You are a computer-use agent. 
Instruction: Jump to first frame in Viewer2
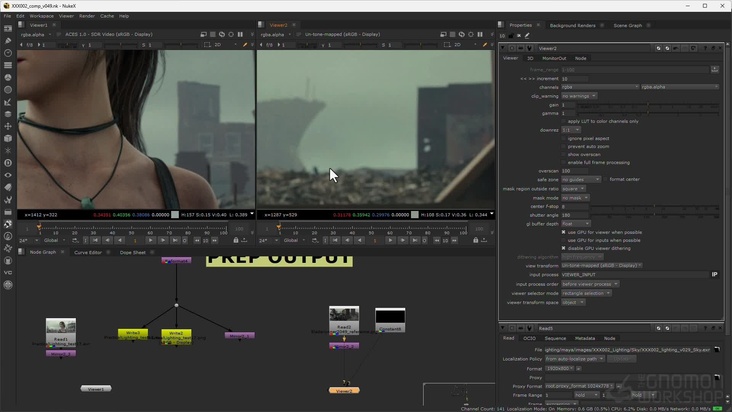(335, 240)
